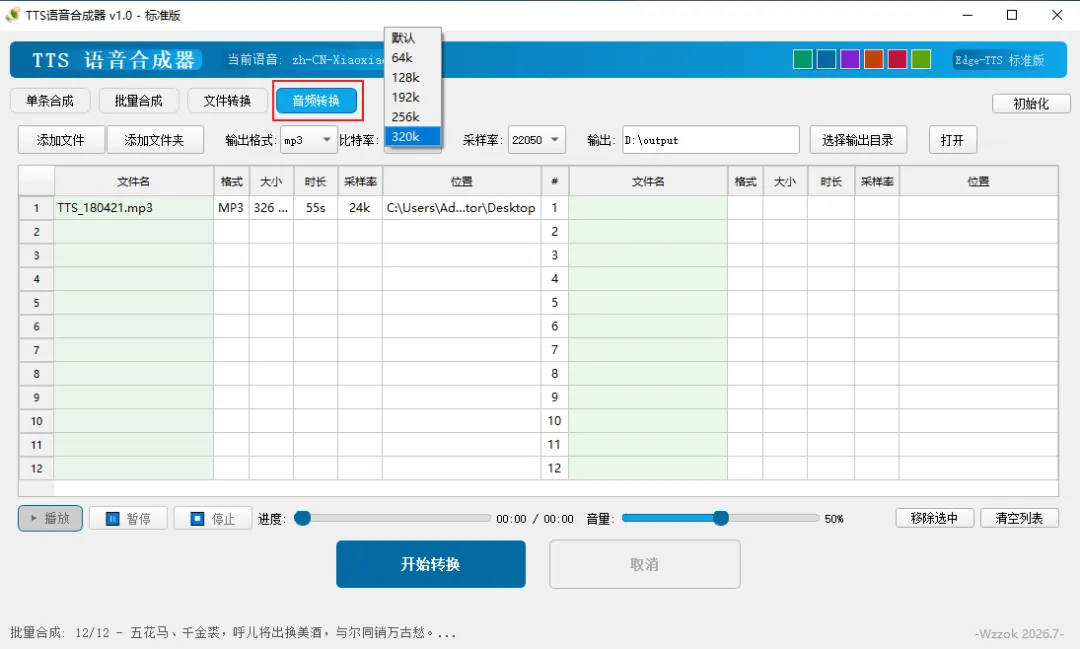Click the 选择输出目录 button
1080x649 pixels.
(858, 140)
